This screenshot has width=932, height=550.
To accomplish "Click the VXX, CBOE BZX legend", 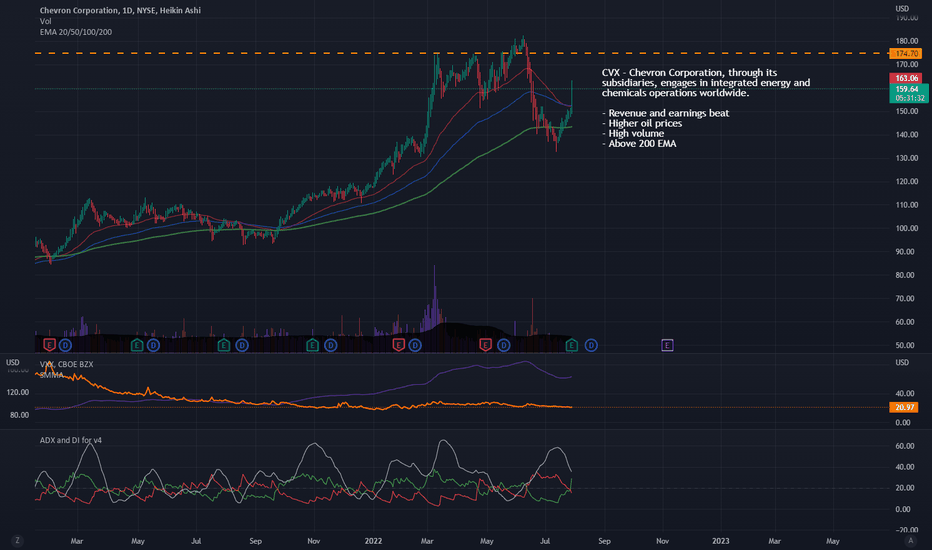I will [66, 364].
